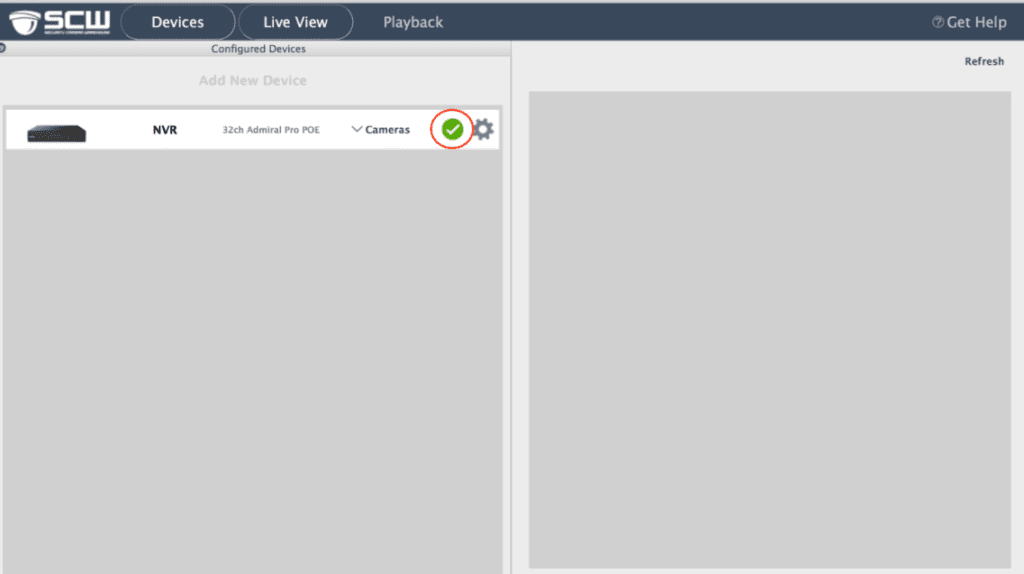Select the NVR device name label

tap(165, 130)
